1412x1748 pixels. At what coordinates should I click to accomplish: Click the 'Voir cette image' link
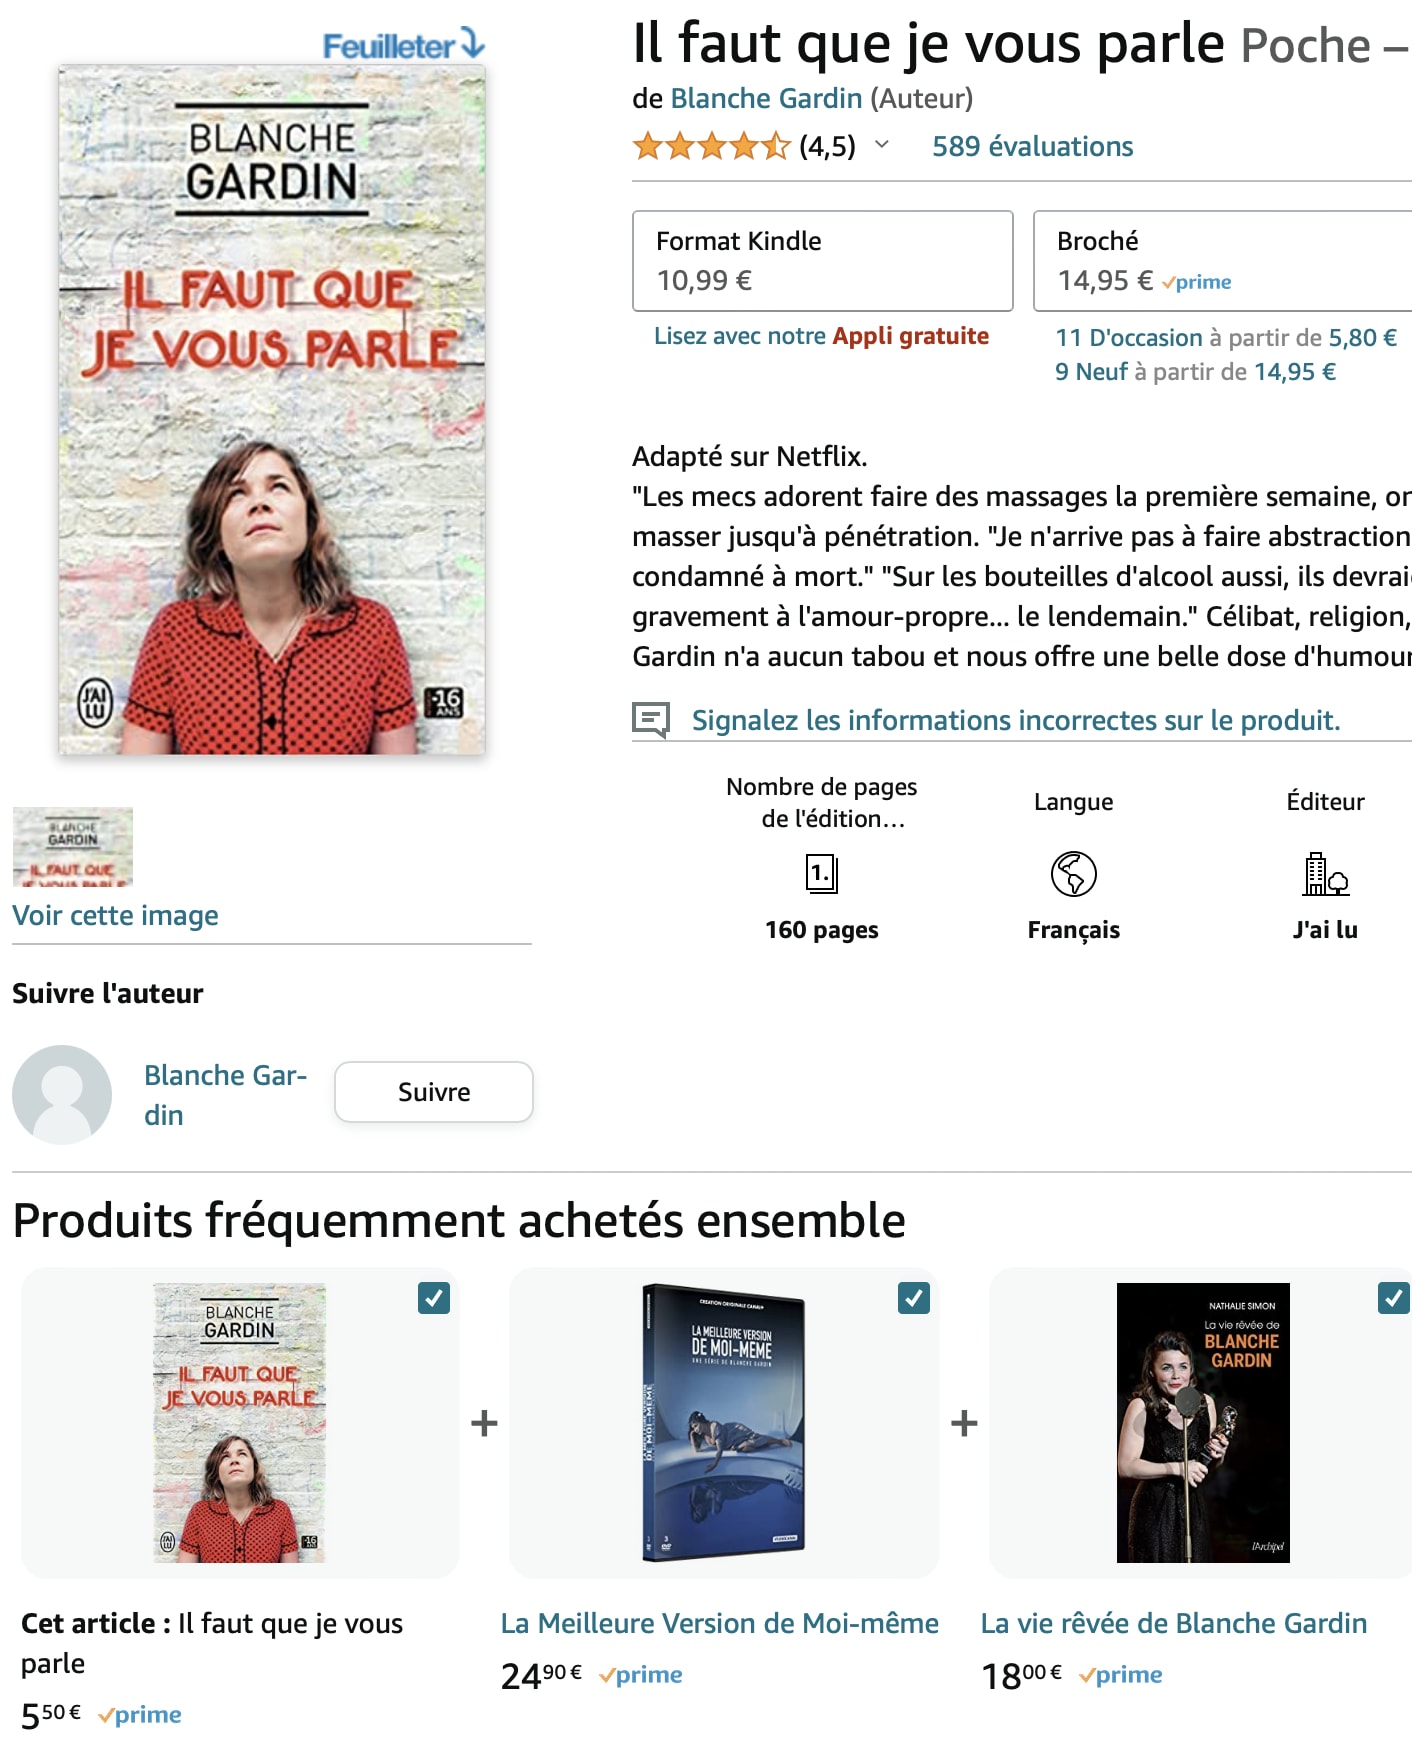[115, 916]
